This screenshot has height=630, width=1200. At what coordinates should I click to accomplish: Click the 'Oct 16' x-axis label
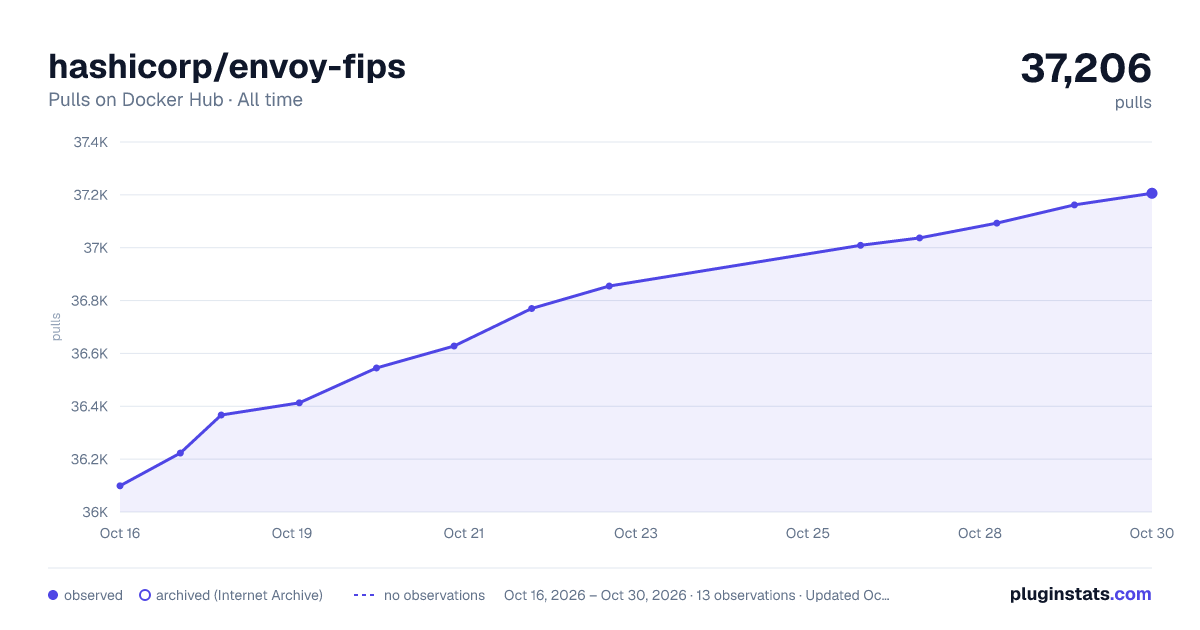120,533
